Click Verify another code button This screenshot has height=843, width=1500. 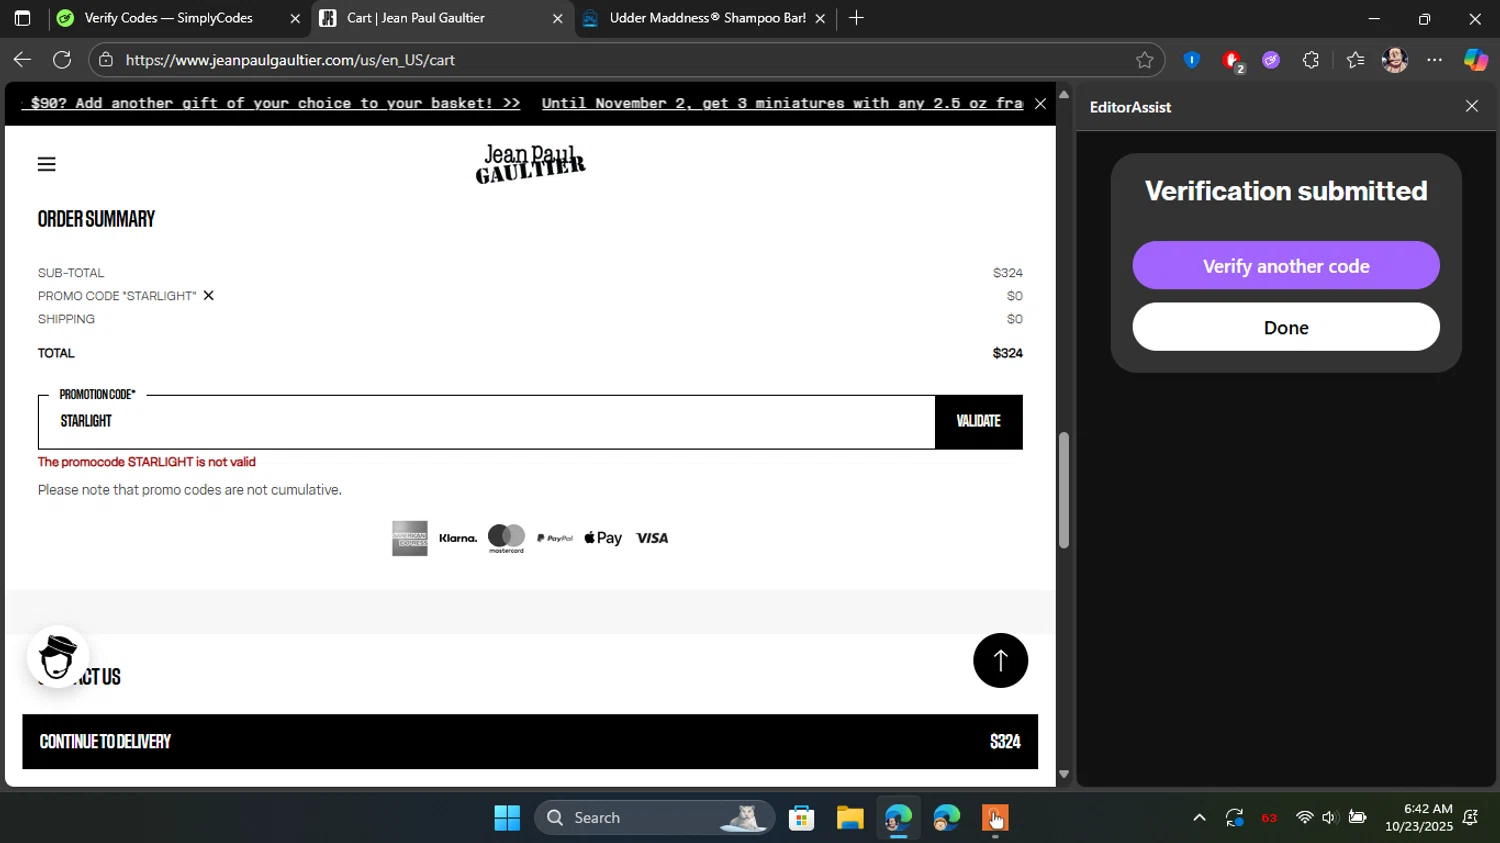(1286, 265)
